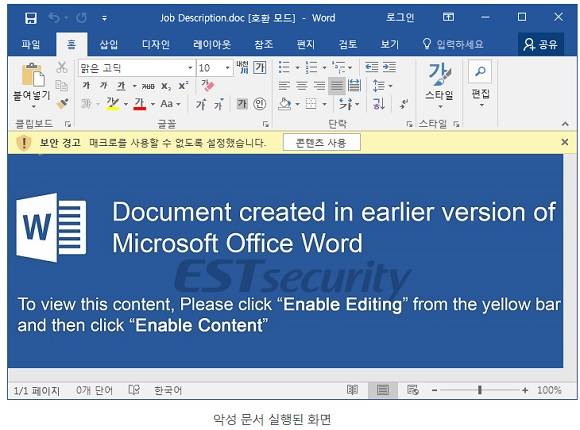Toggle superscript x² formatting

183,85
